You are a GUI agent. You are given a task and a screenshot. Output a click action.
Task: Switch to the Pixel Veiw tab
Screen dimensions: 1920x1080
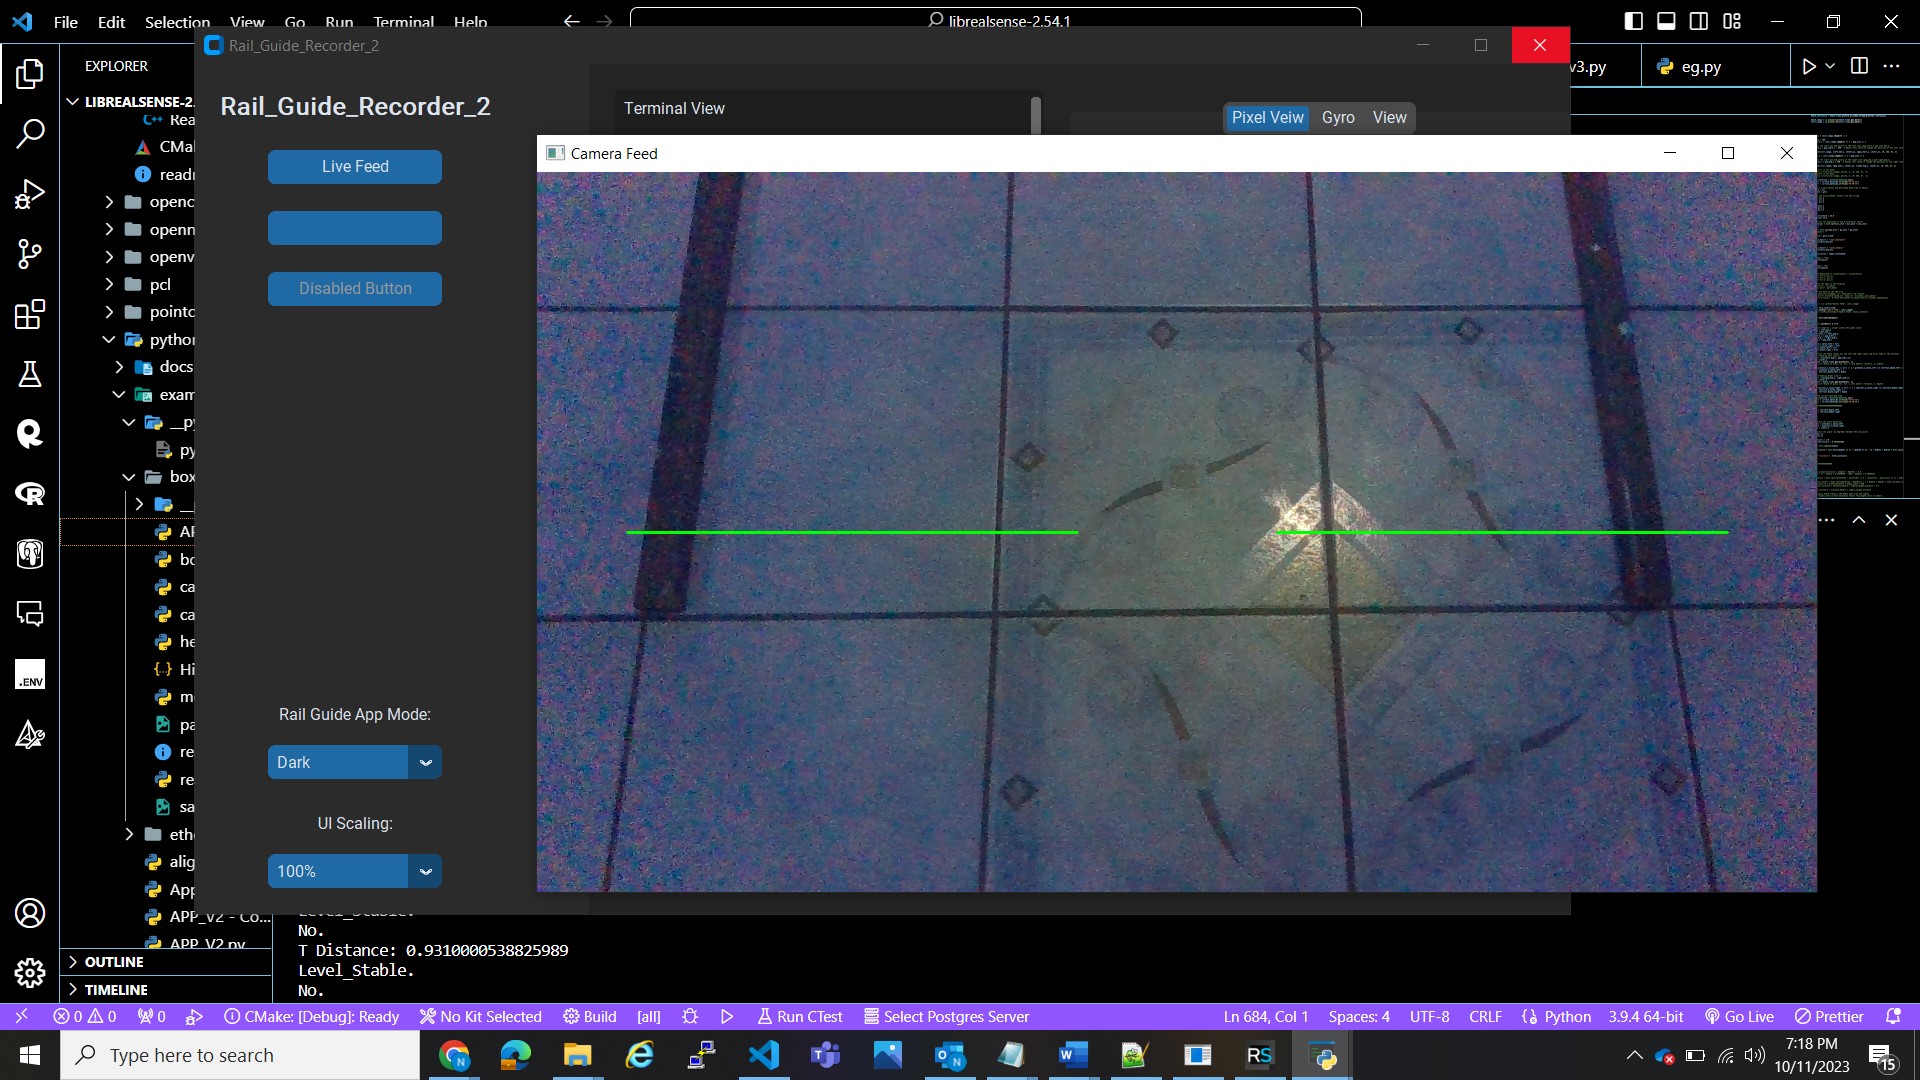coord(1267,117)
